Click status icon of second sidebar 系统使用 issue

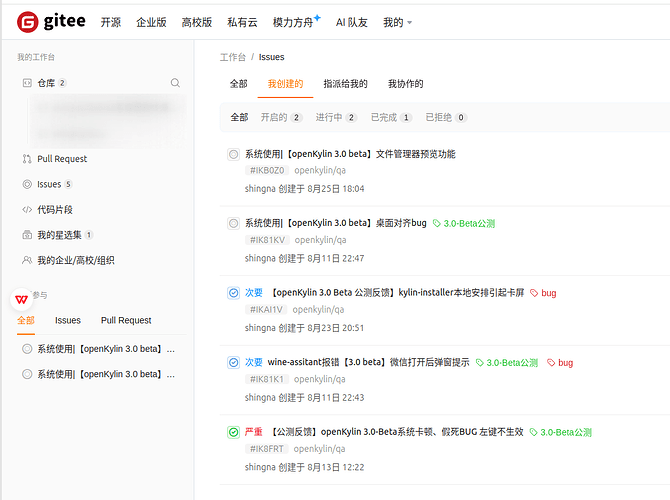(27, 374)
